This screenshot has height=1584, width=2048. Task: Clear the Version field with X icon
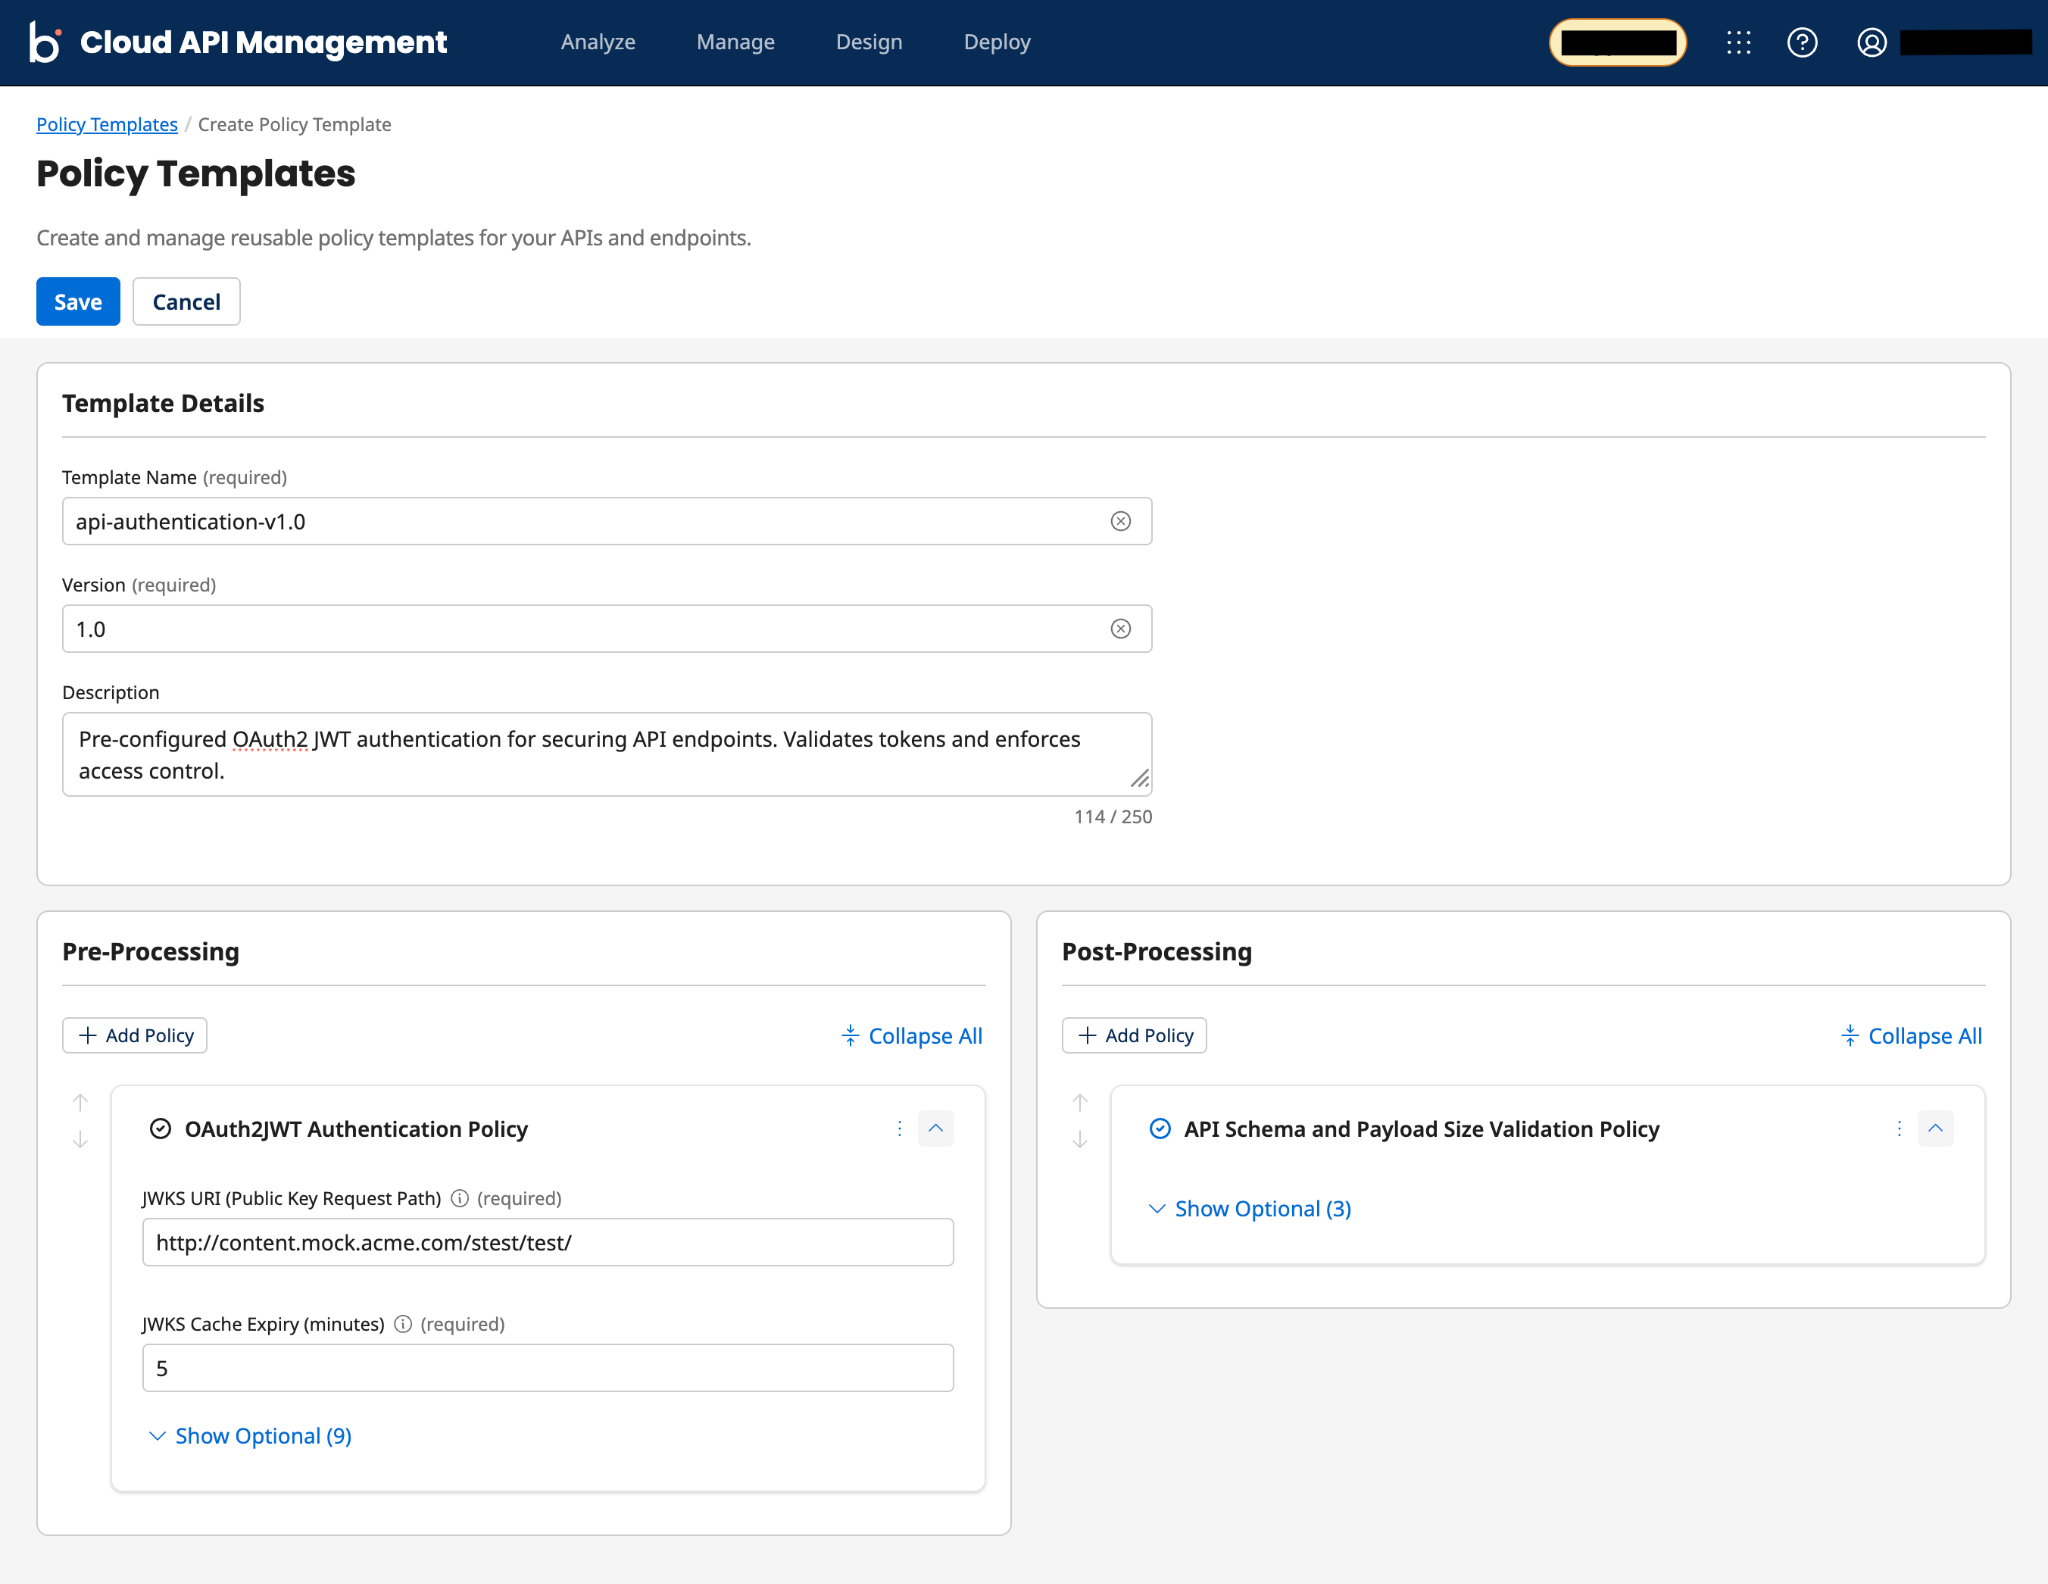1121,629
